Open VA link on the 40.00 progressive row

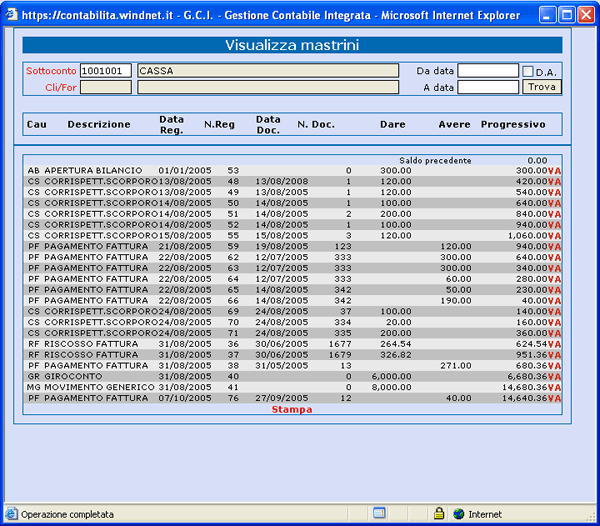point(554,301)
